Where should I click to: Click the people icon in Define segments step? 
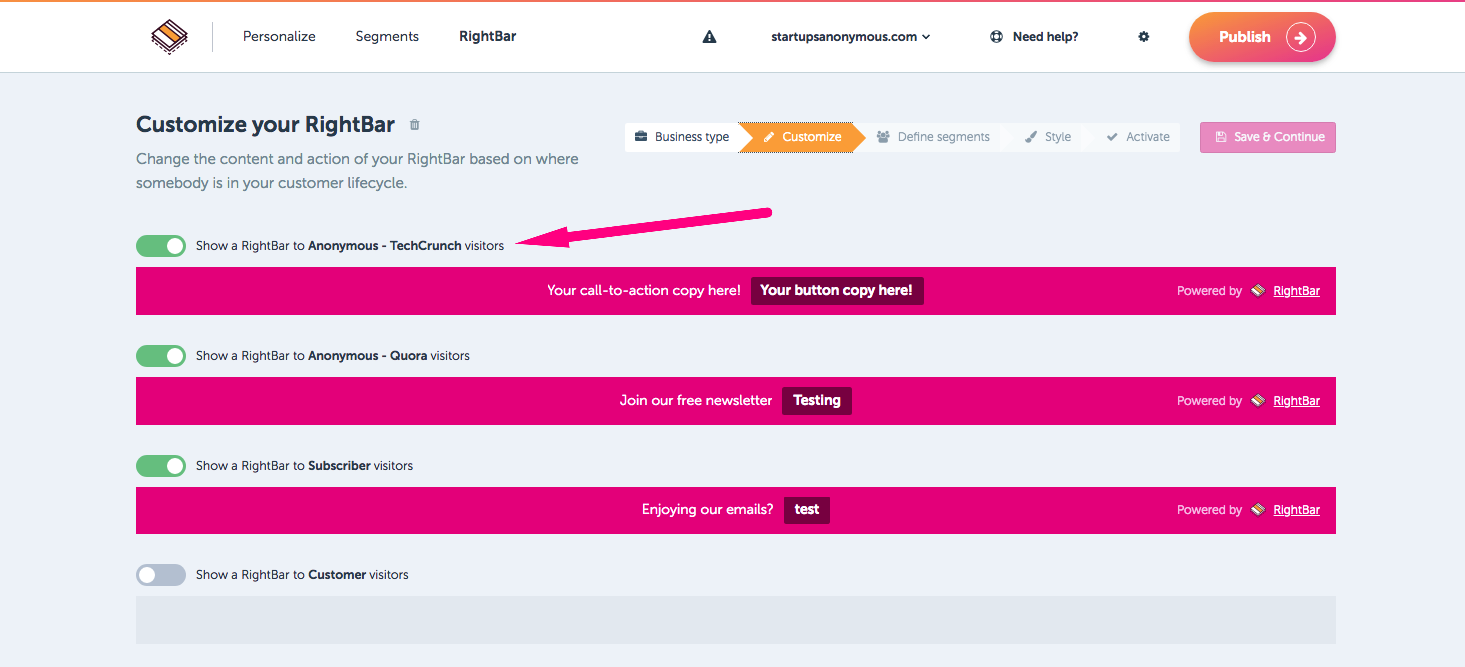883,137
